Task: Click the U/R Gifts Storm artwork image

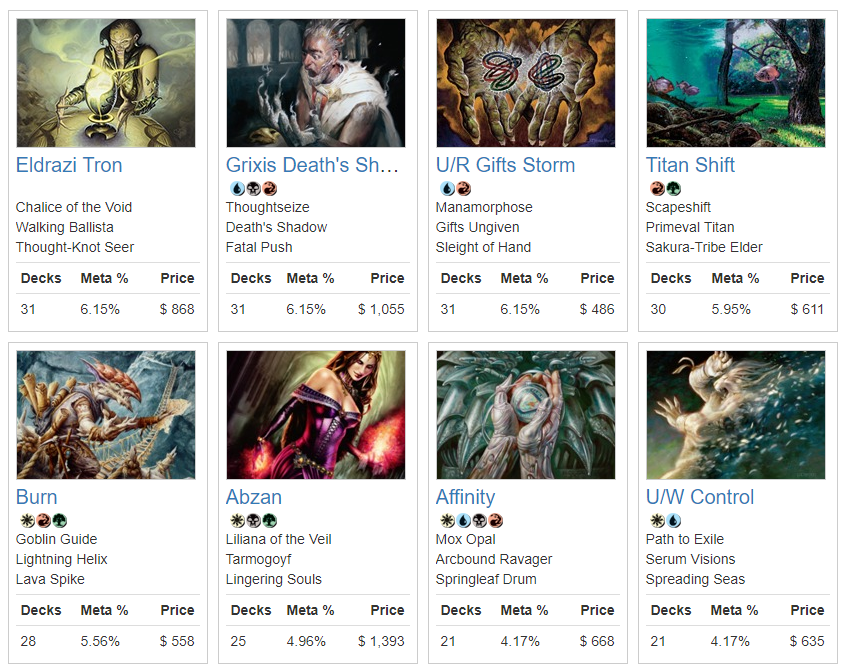Action: pos(526,83)
